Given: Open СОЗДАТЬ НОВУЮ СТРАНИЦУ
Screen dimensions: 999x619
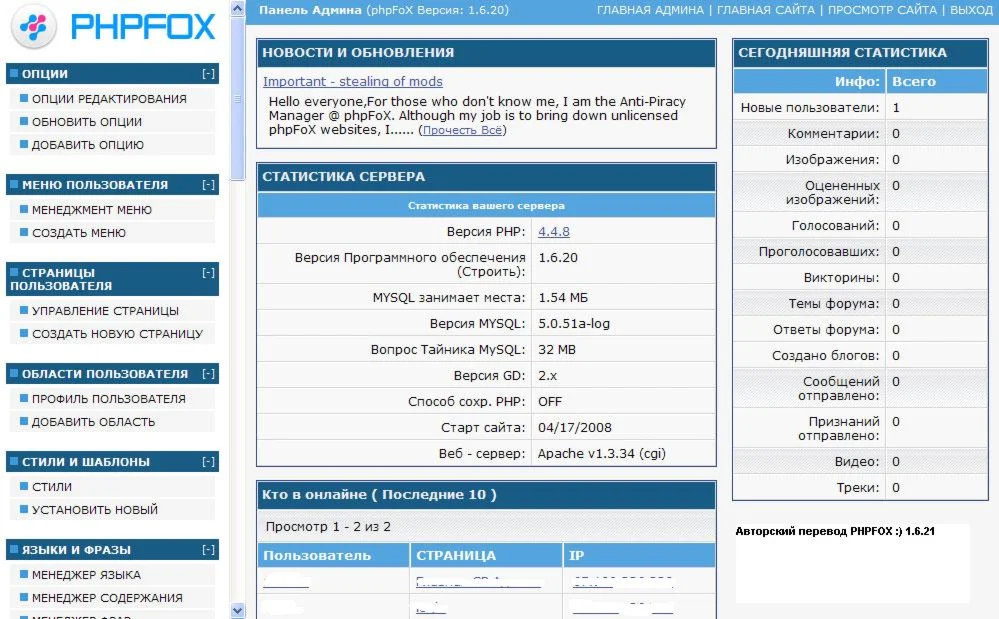Looking at the screenshot, I should 117,334.
